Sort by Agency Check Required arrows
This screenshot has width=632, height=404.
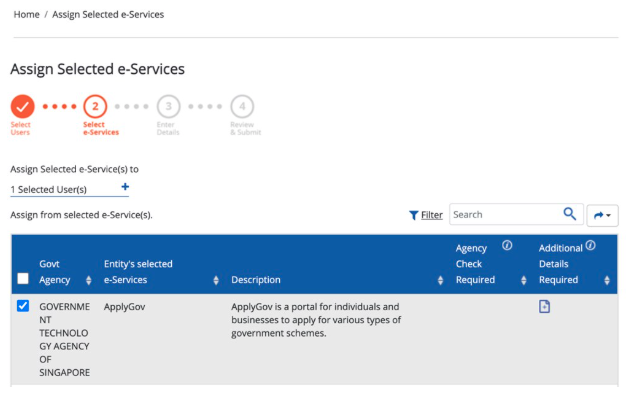[x=524, y=280]
